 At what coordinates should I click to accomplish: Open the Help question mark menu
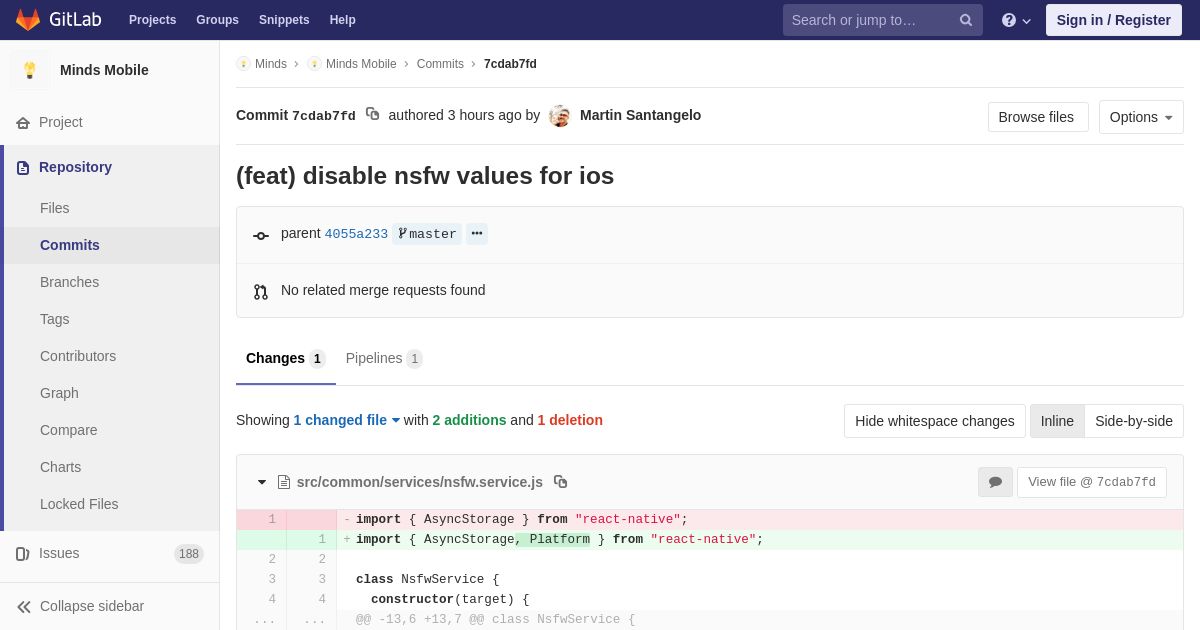pos(1015,20)
